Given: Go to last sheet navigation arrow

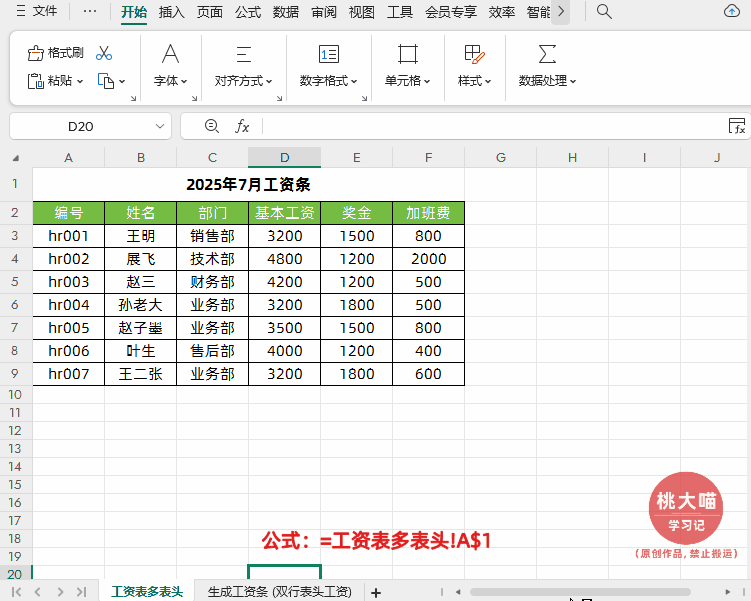Looking at the screenshot, I should pos(81,592).
